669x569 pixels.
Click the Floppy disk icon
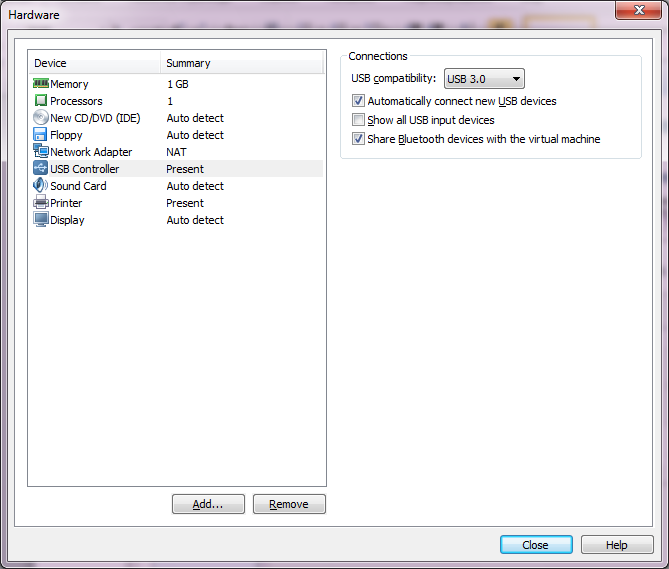pos(40,134)
